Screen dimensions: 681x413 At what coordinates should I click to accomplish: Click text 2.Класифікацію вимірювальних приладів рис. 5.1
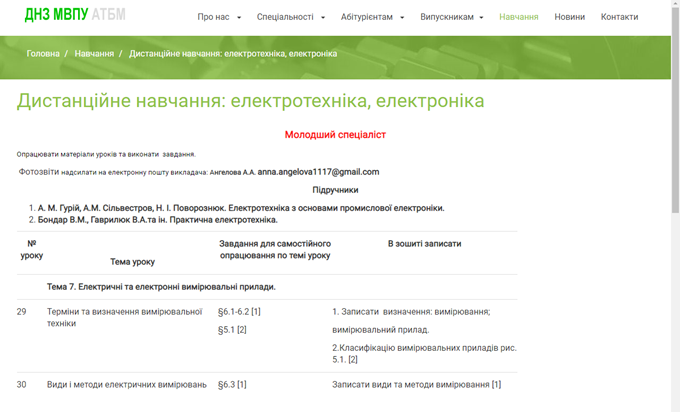(x=424, y=354)
